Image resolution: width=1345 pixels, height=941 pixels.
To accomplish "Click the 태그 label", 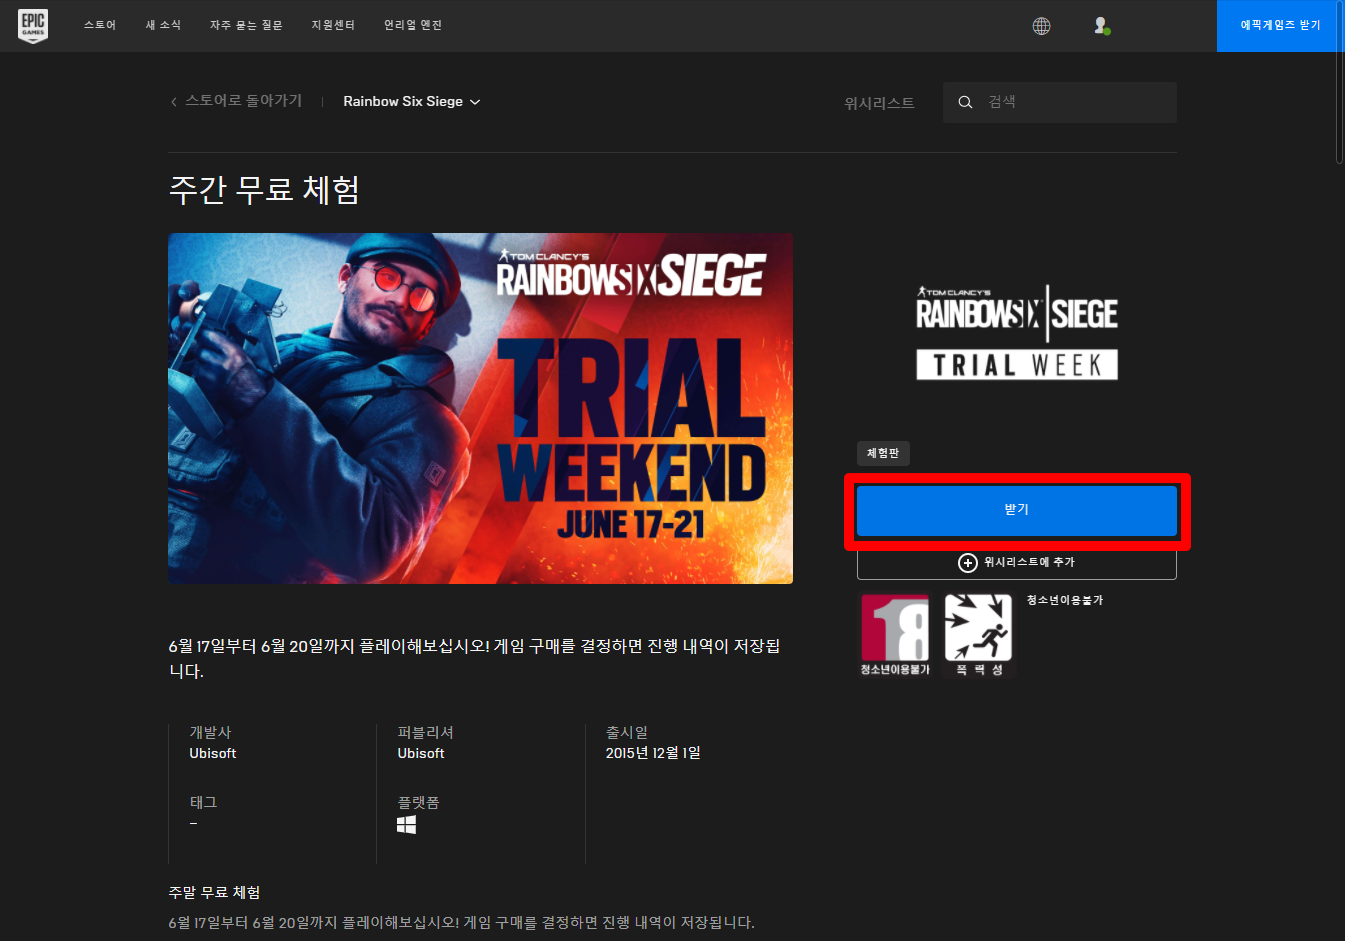I will [203, 802].
